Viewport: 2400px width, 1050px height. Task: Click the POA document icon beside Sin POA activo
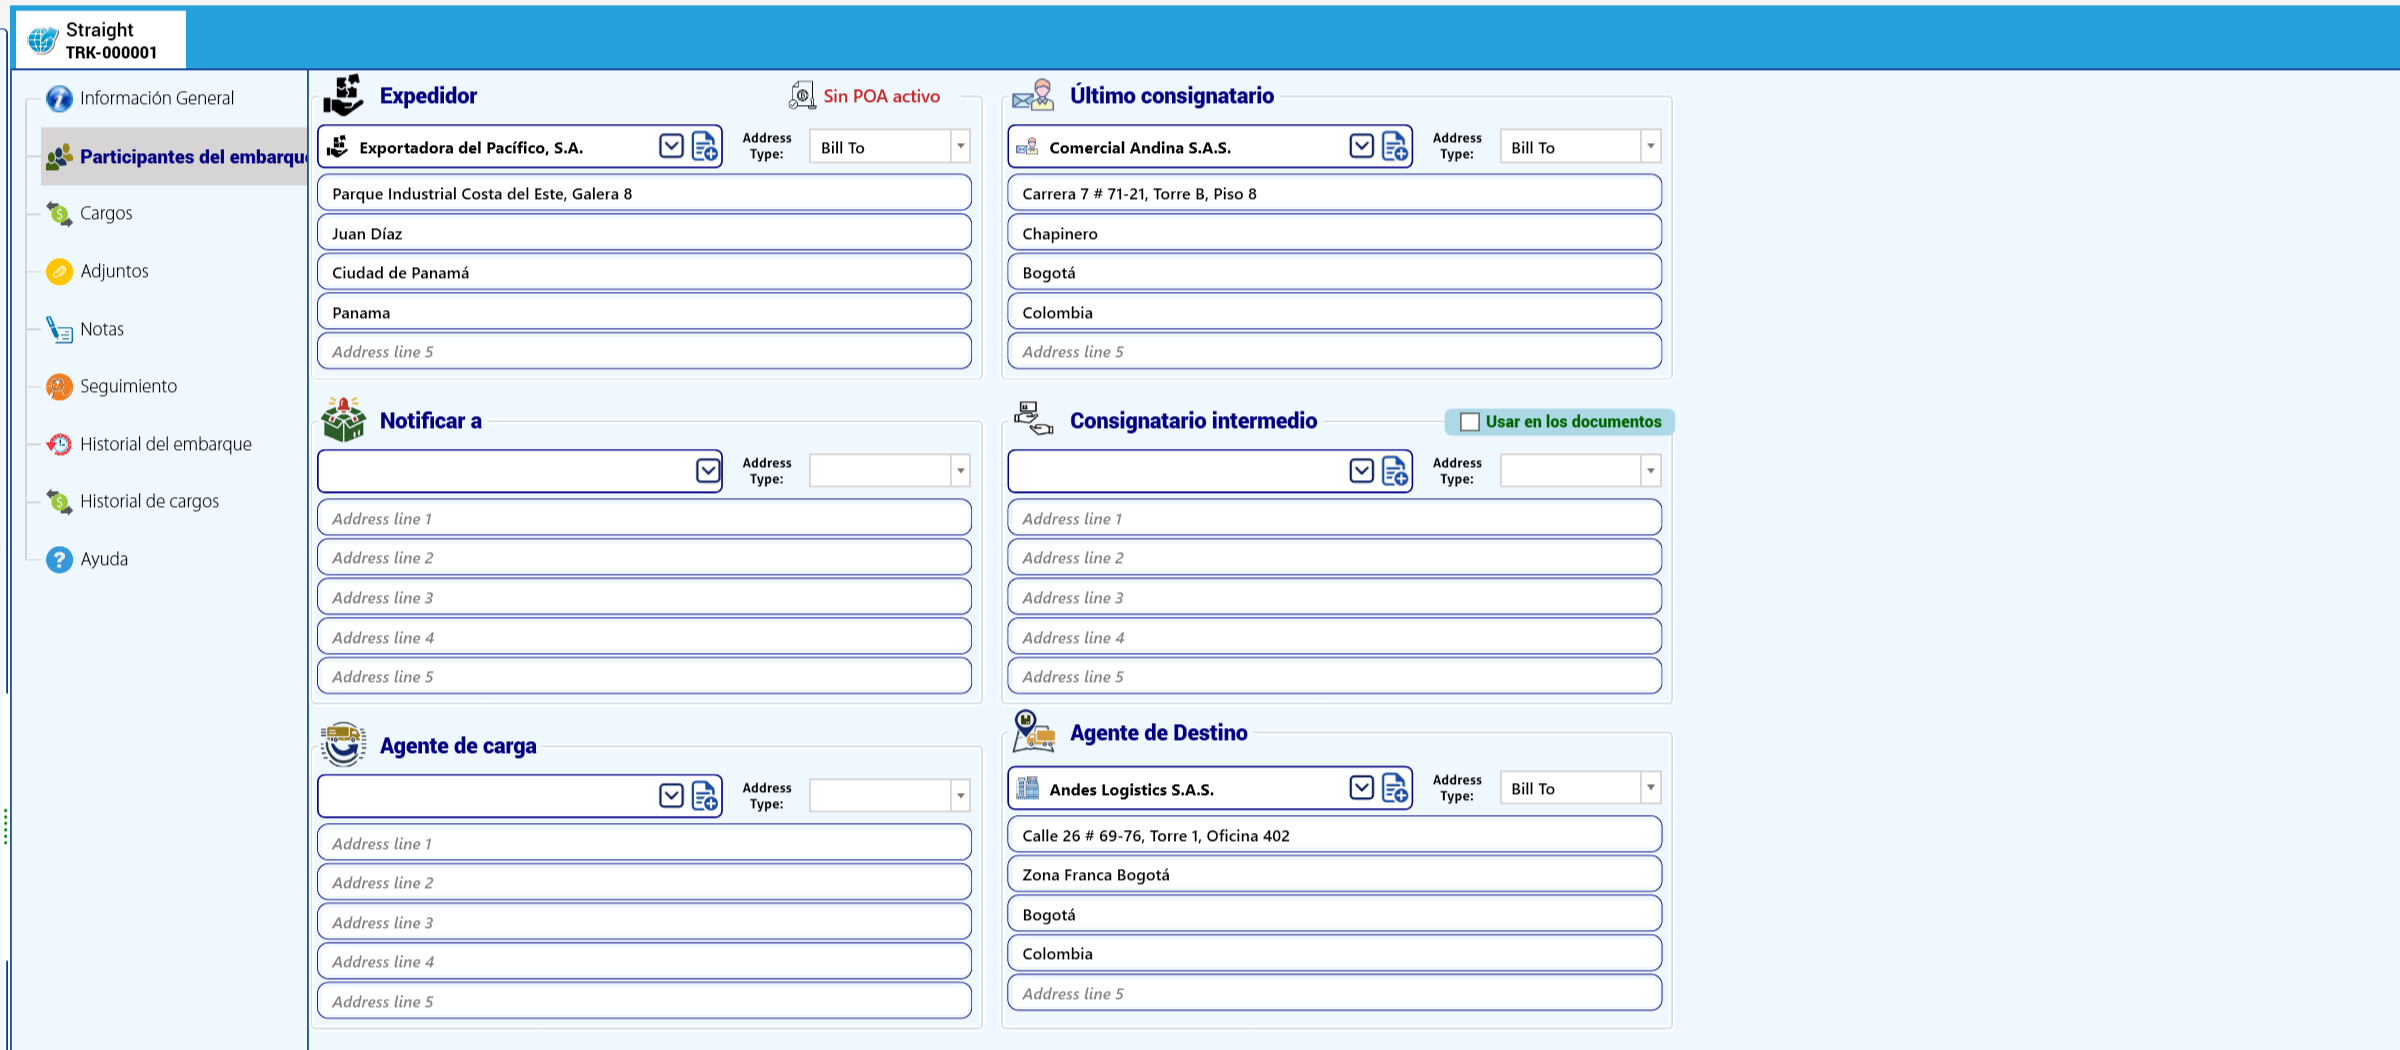[x=802, y=96]
